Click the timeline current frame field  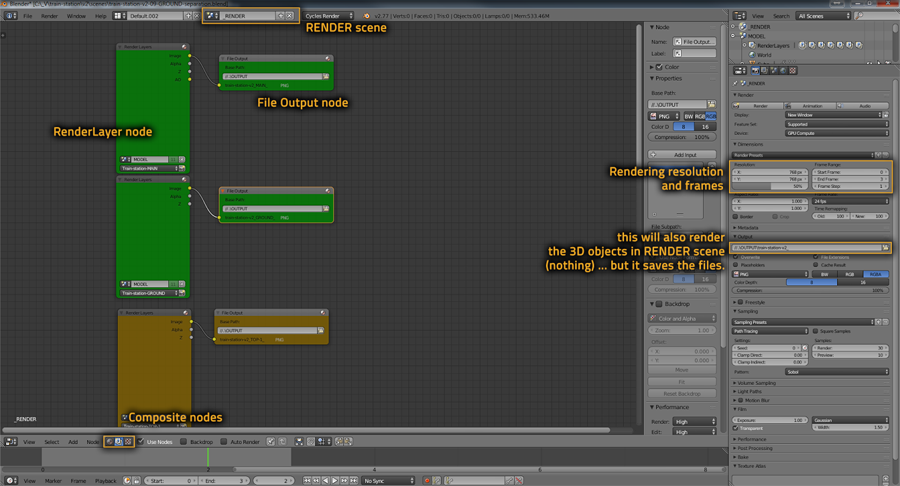coord(273,481)
